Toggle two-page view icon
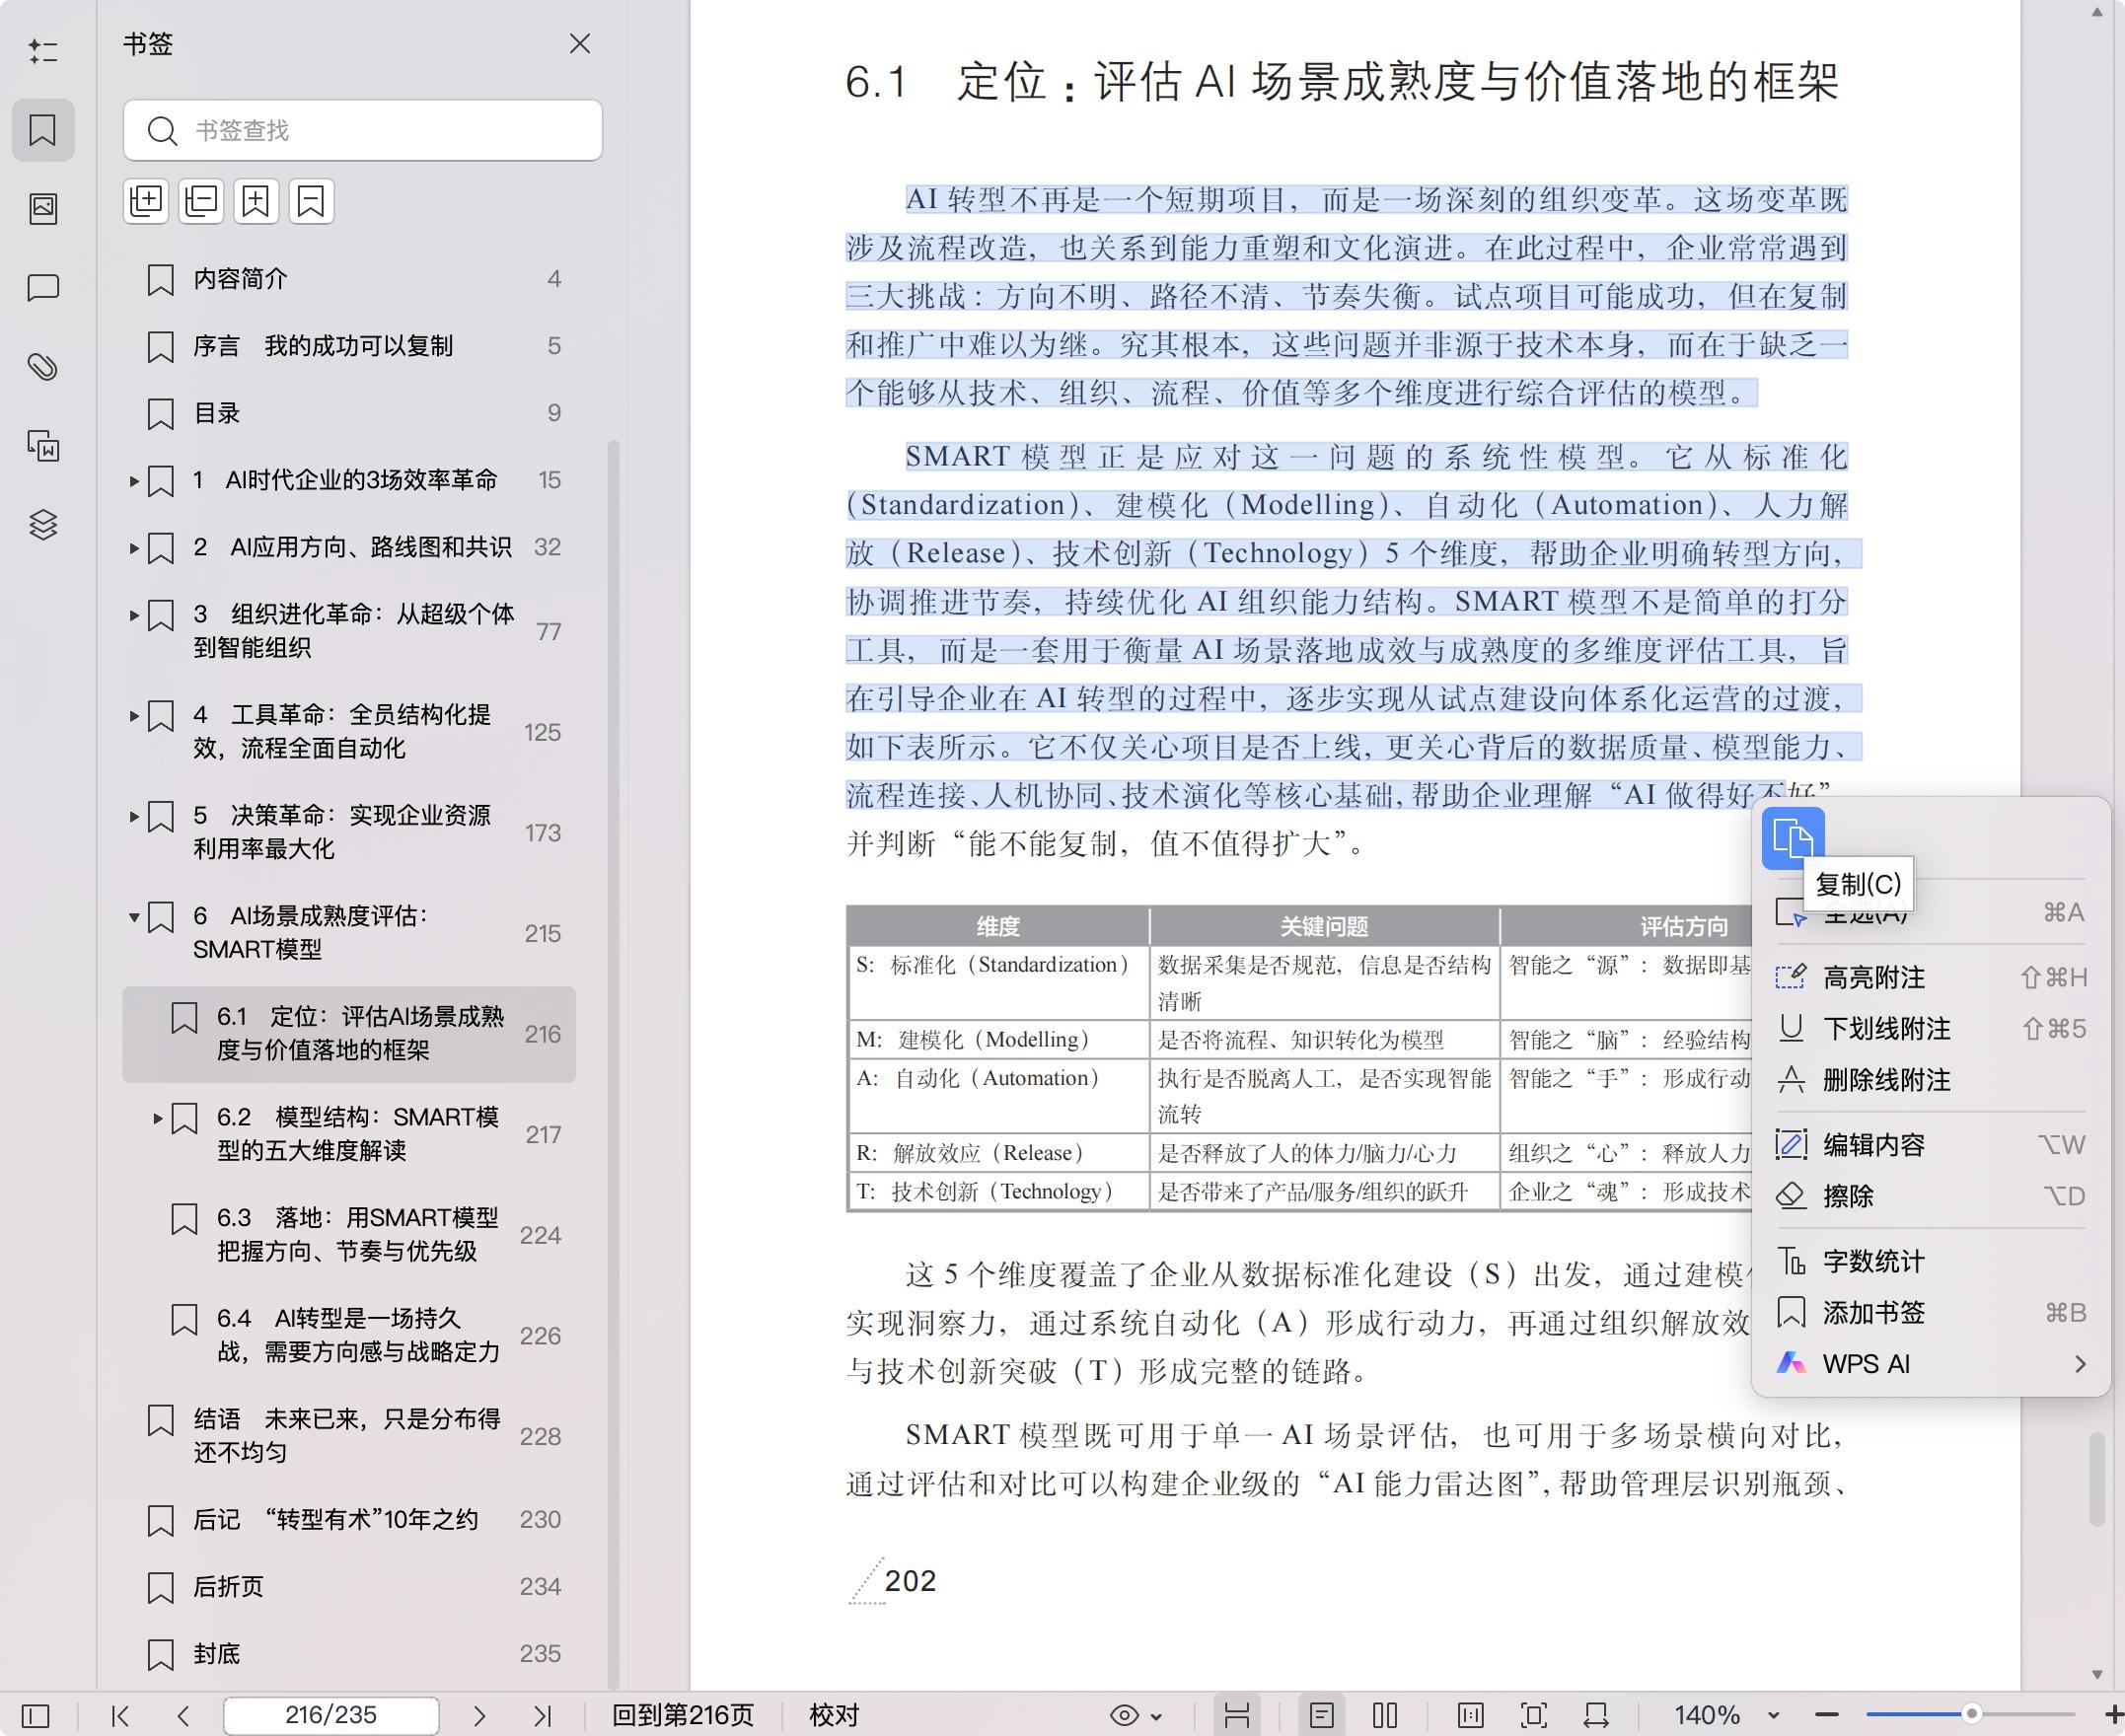 [1385, 1716]
